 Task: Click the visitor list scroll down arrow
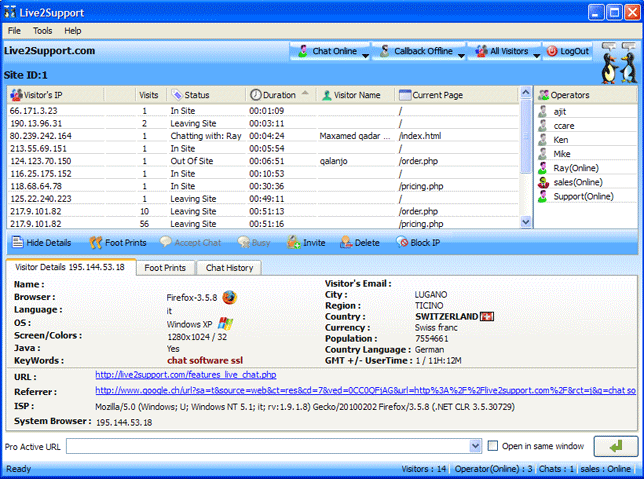click(526, 222)
